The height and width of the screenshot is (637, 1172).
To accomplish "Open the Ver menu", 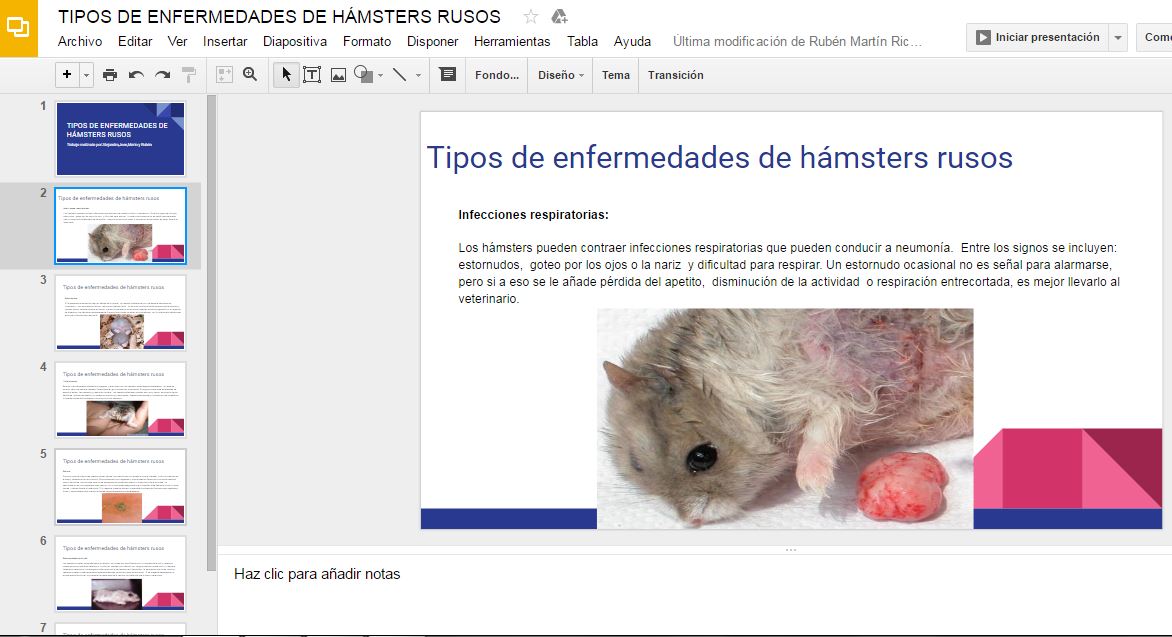I will click(x=177, y=41).
